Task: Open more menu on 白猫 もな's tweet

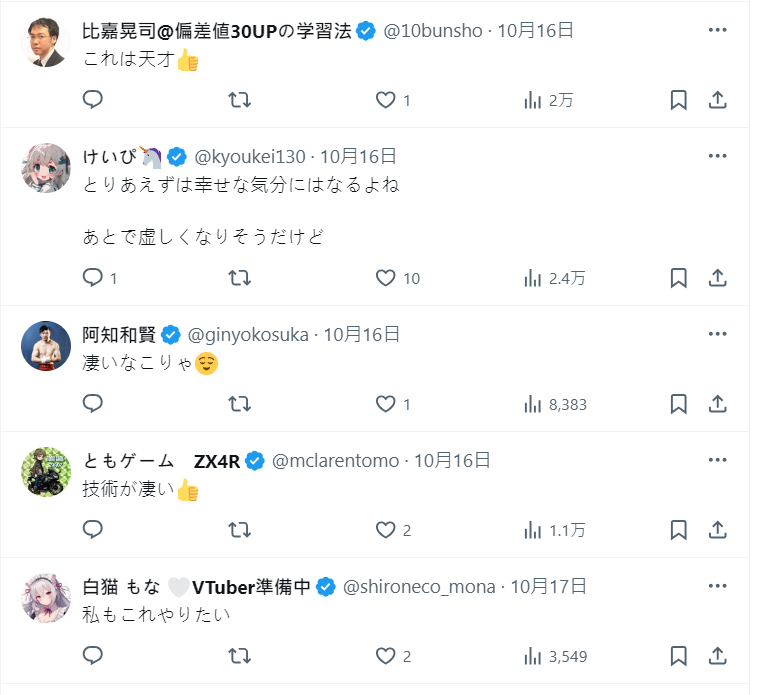Action: click(717, 586)
